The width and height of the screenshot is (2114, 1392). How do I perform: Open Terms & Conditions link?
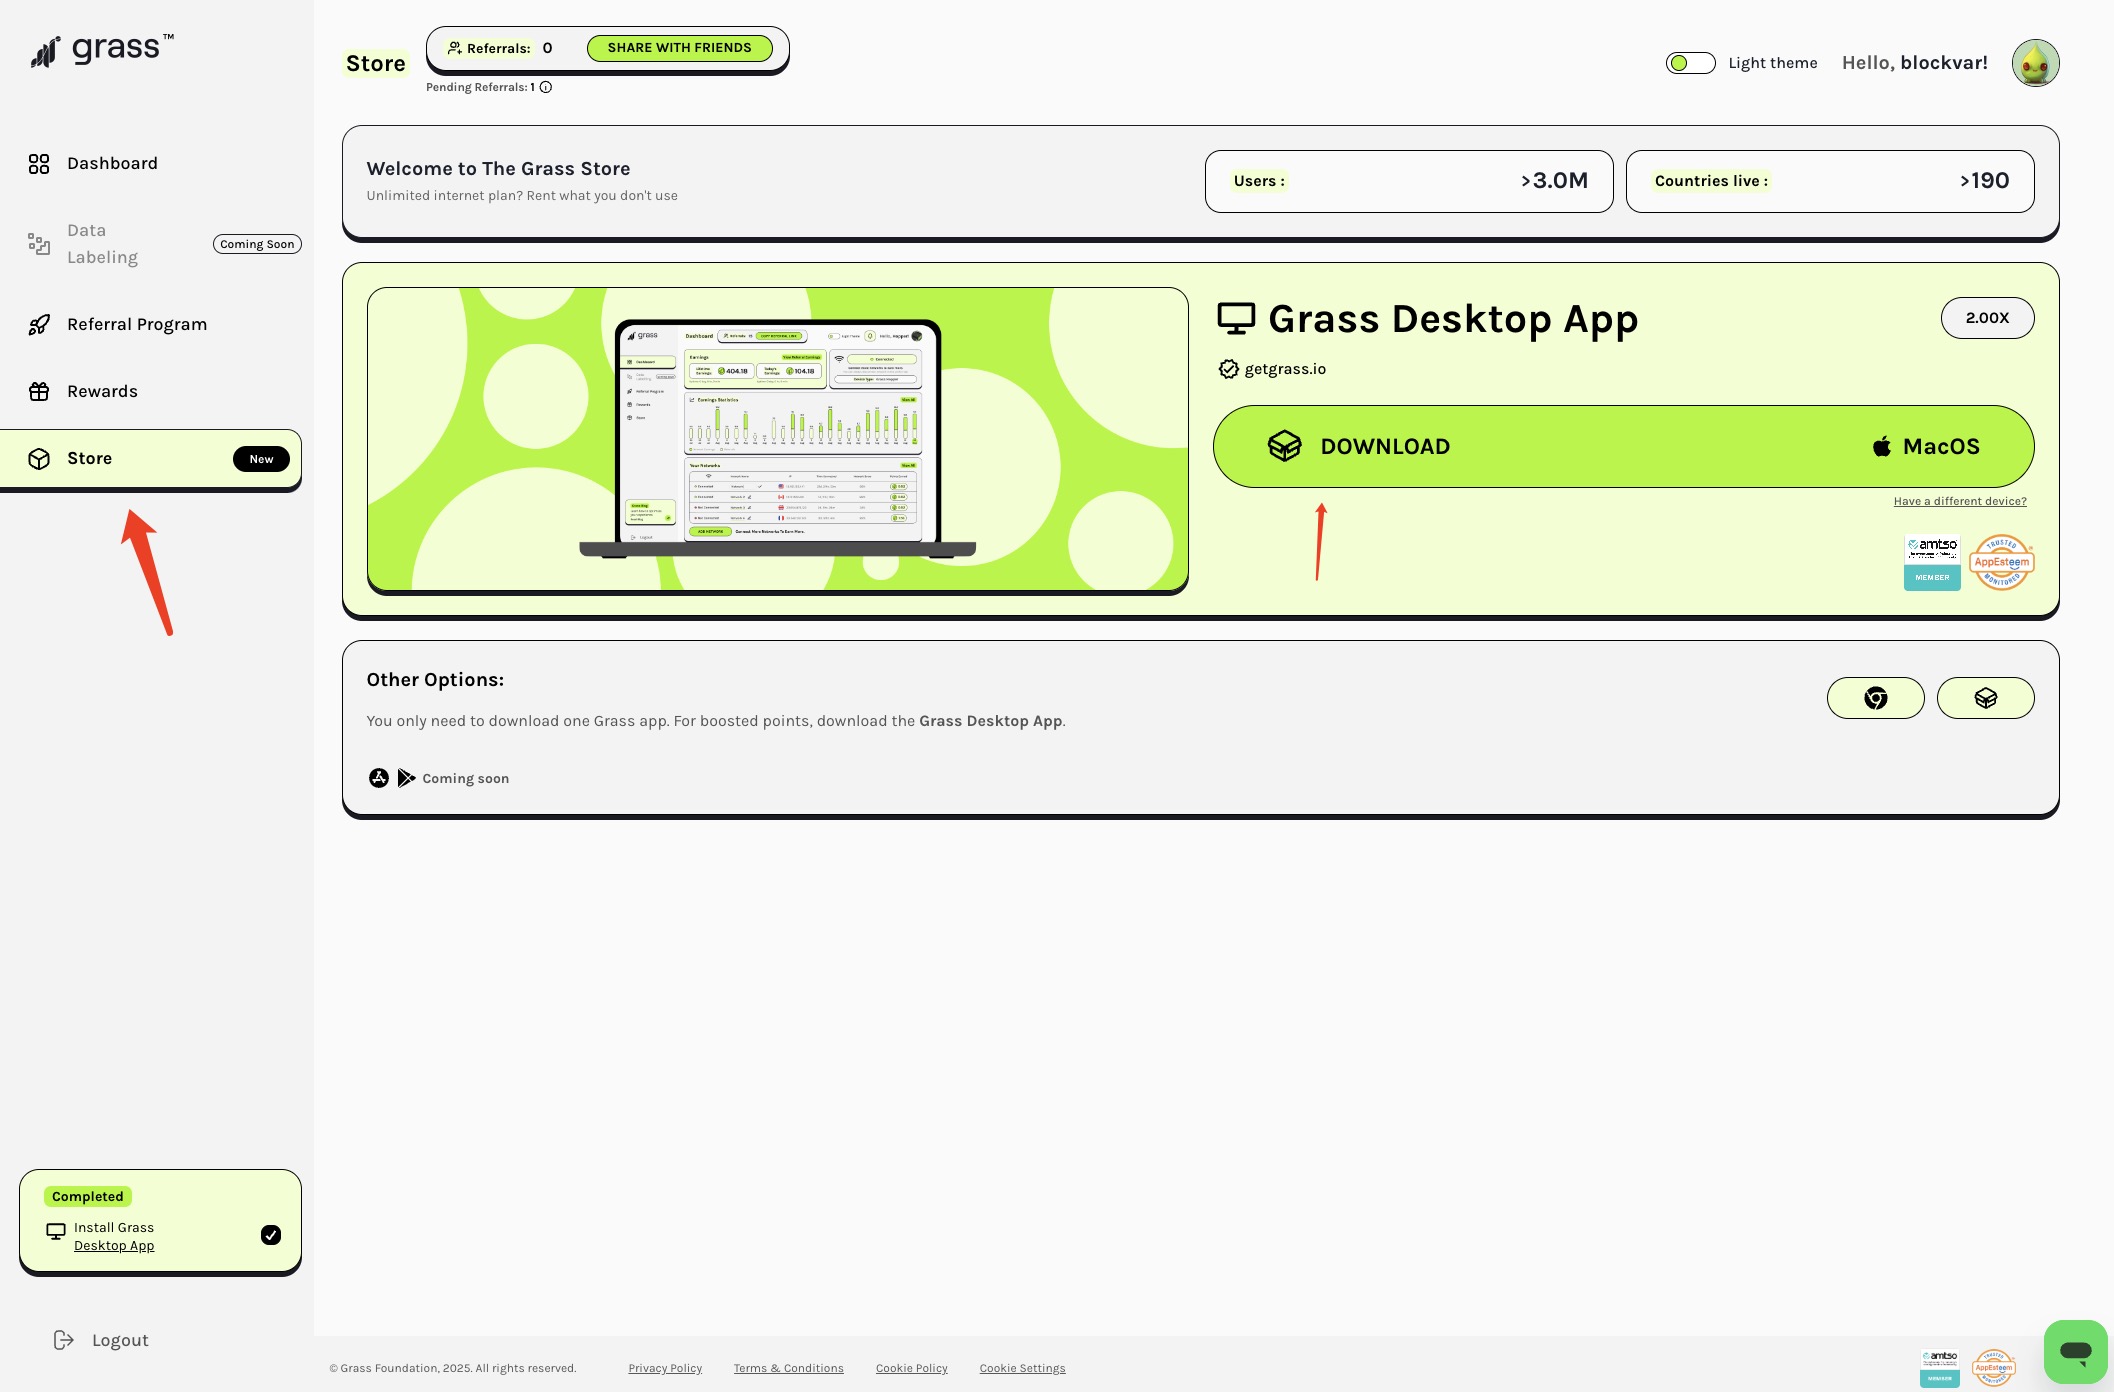[x=788, y=1368]
